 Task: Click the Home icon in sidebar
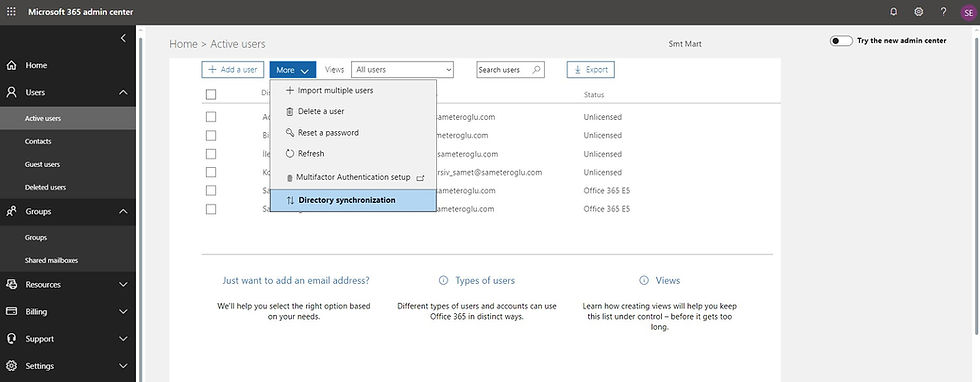(x=11, y=65)
